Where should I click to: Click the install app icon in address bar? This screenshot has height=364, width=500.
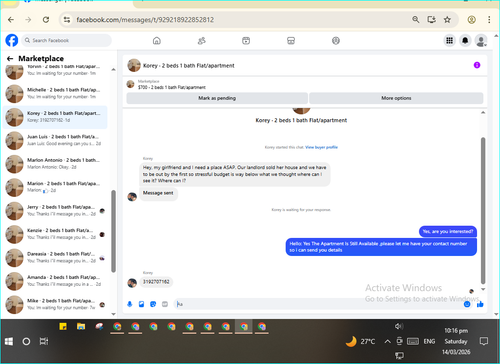432,19
